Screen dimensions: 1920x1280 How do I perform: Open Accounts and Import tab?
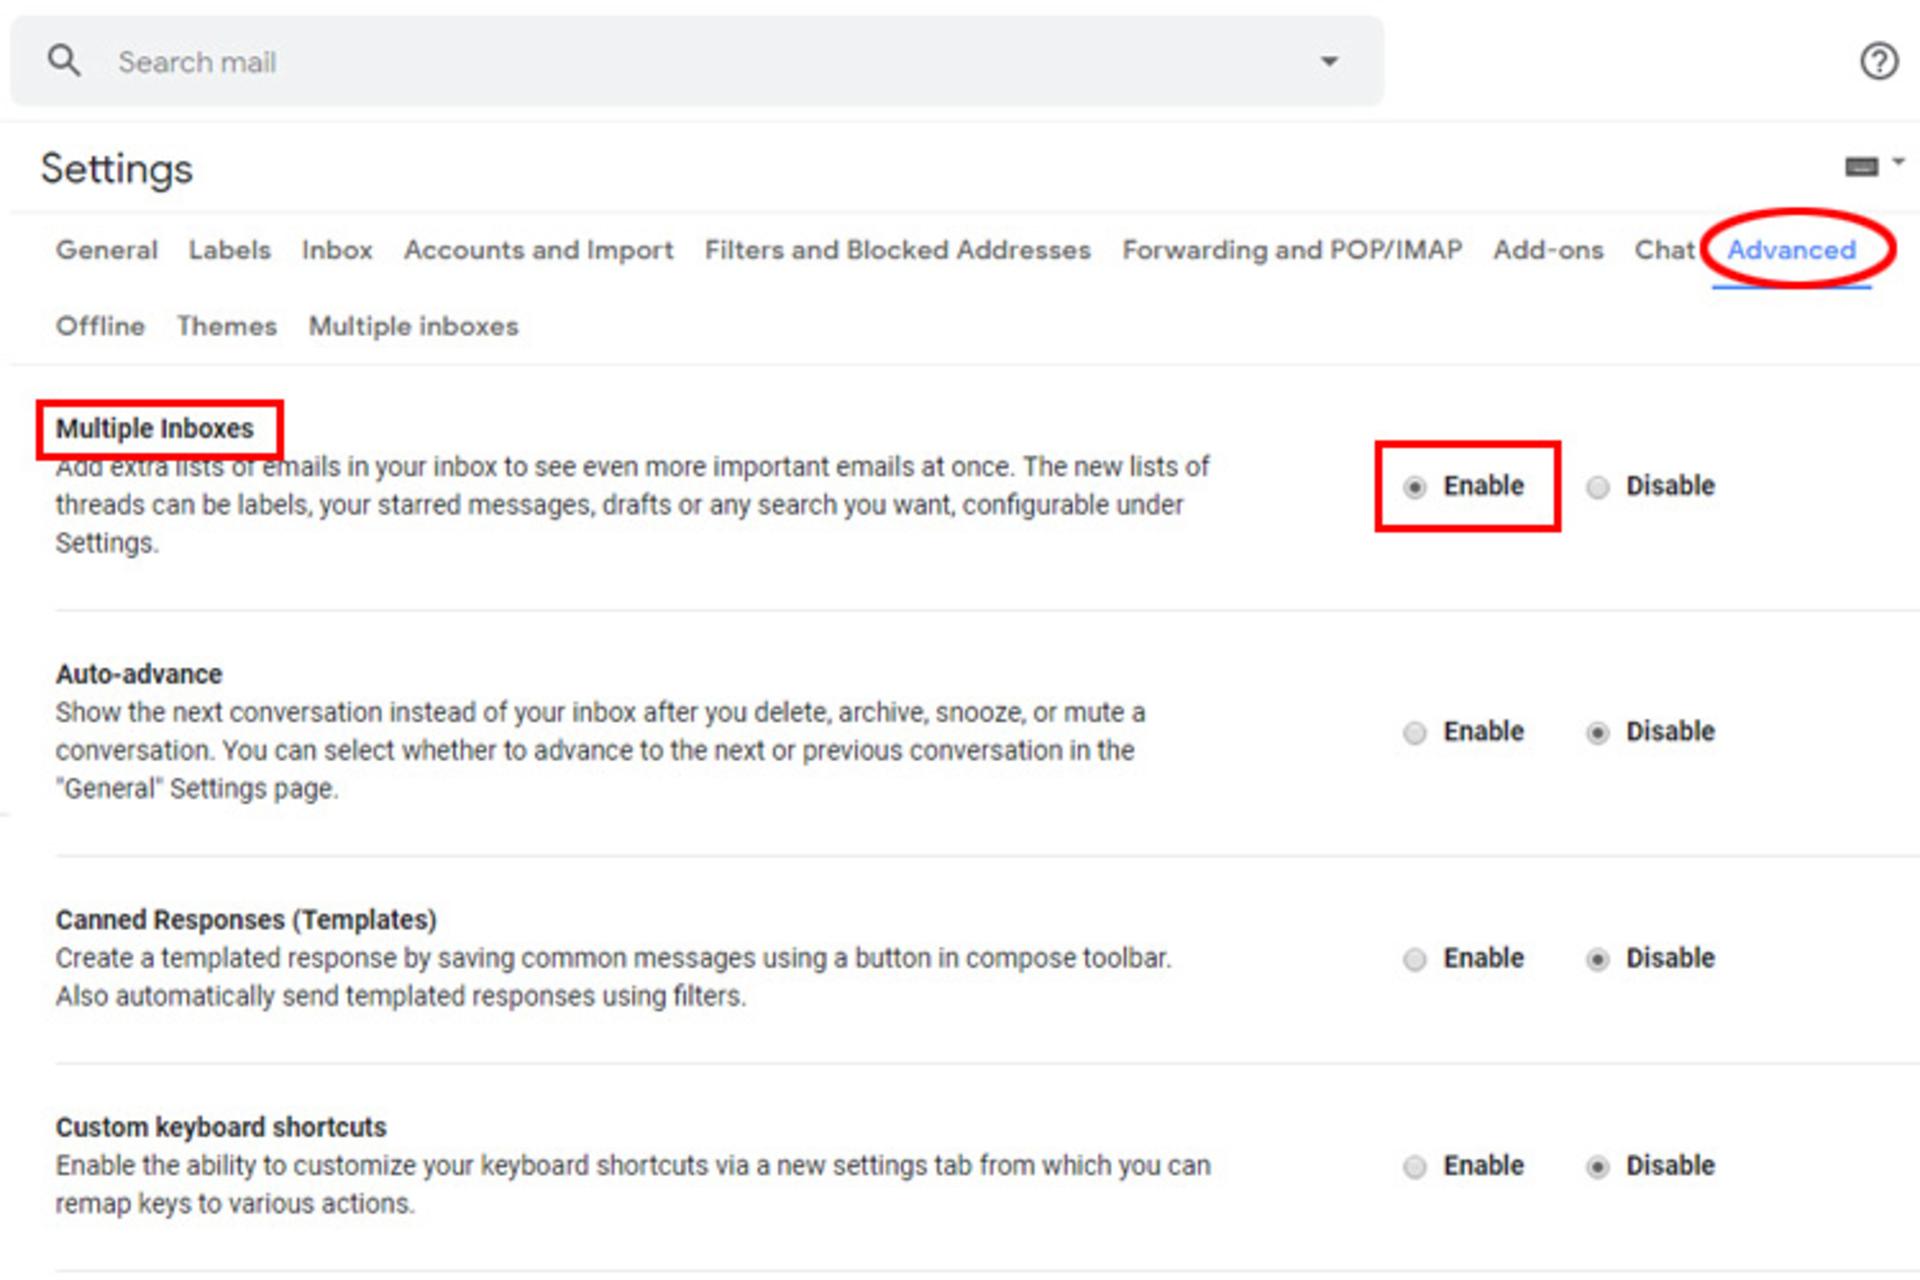coord(539,250)
